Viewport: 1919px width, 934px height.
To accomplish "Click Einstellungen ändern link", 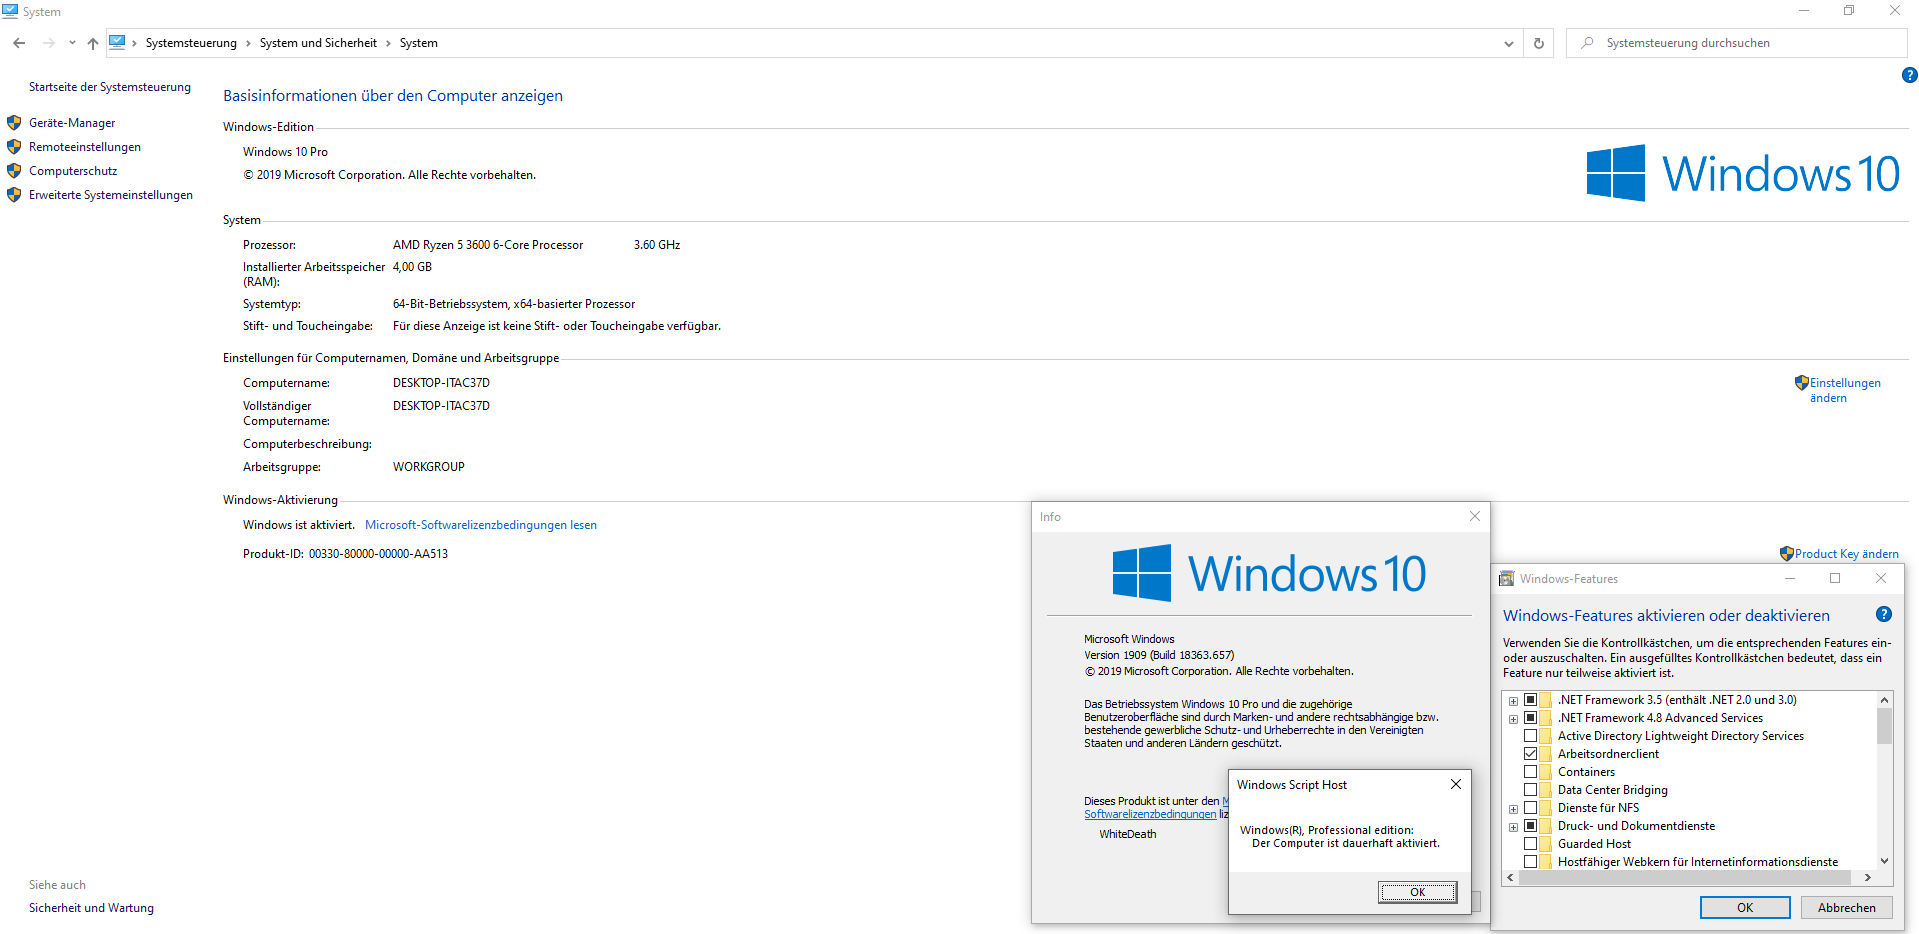I will point(1845,390).
